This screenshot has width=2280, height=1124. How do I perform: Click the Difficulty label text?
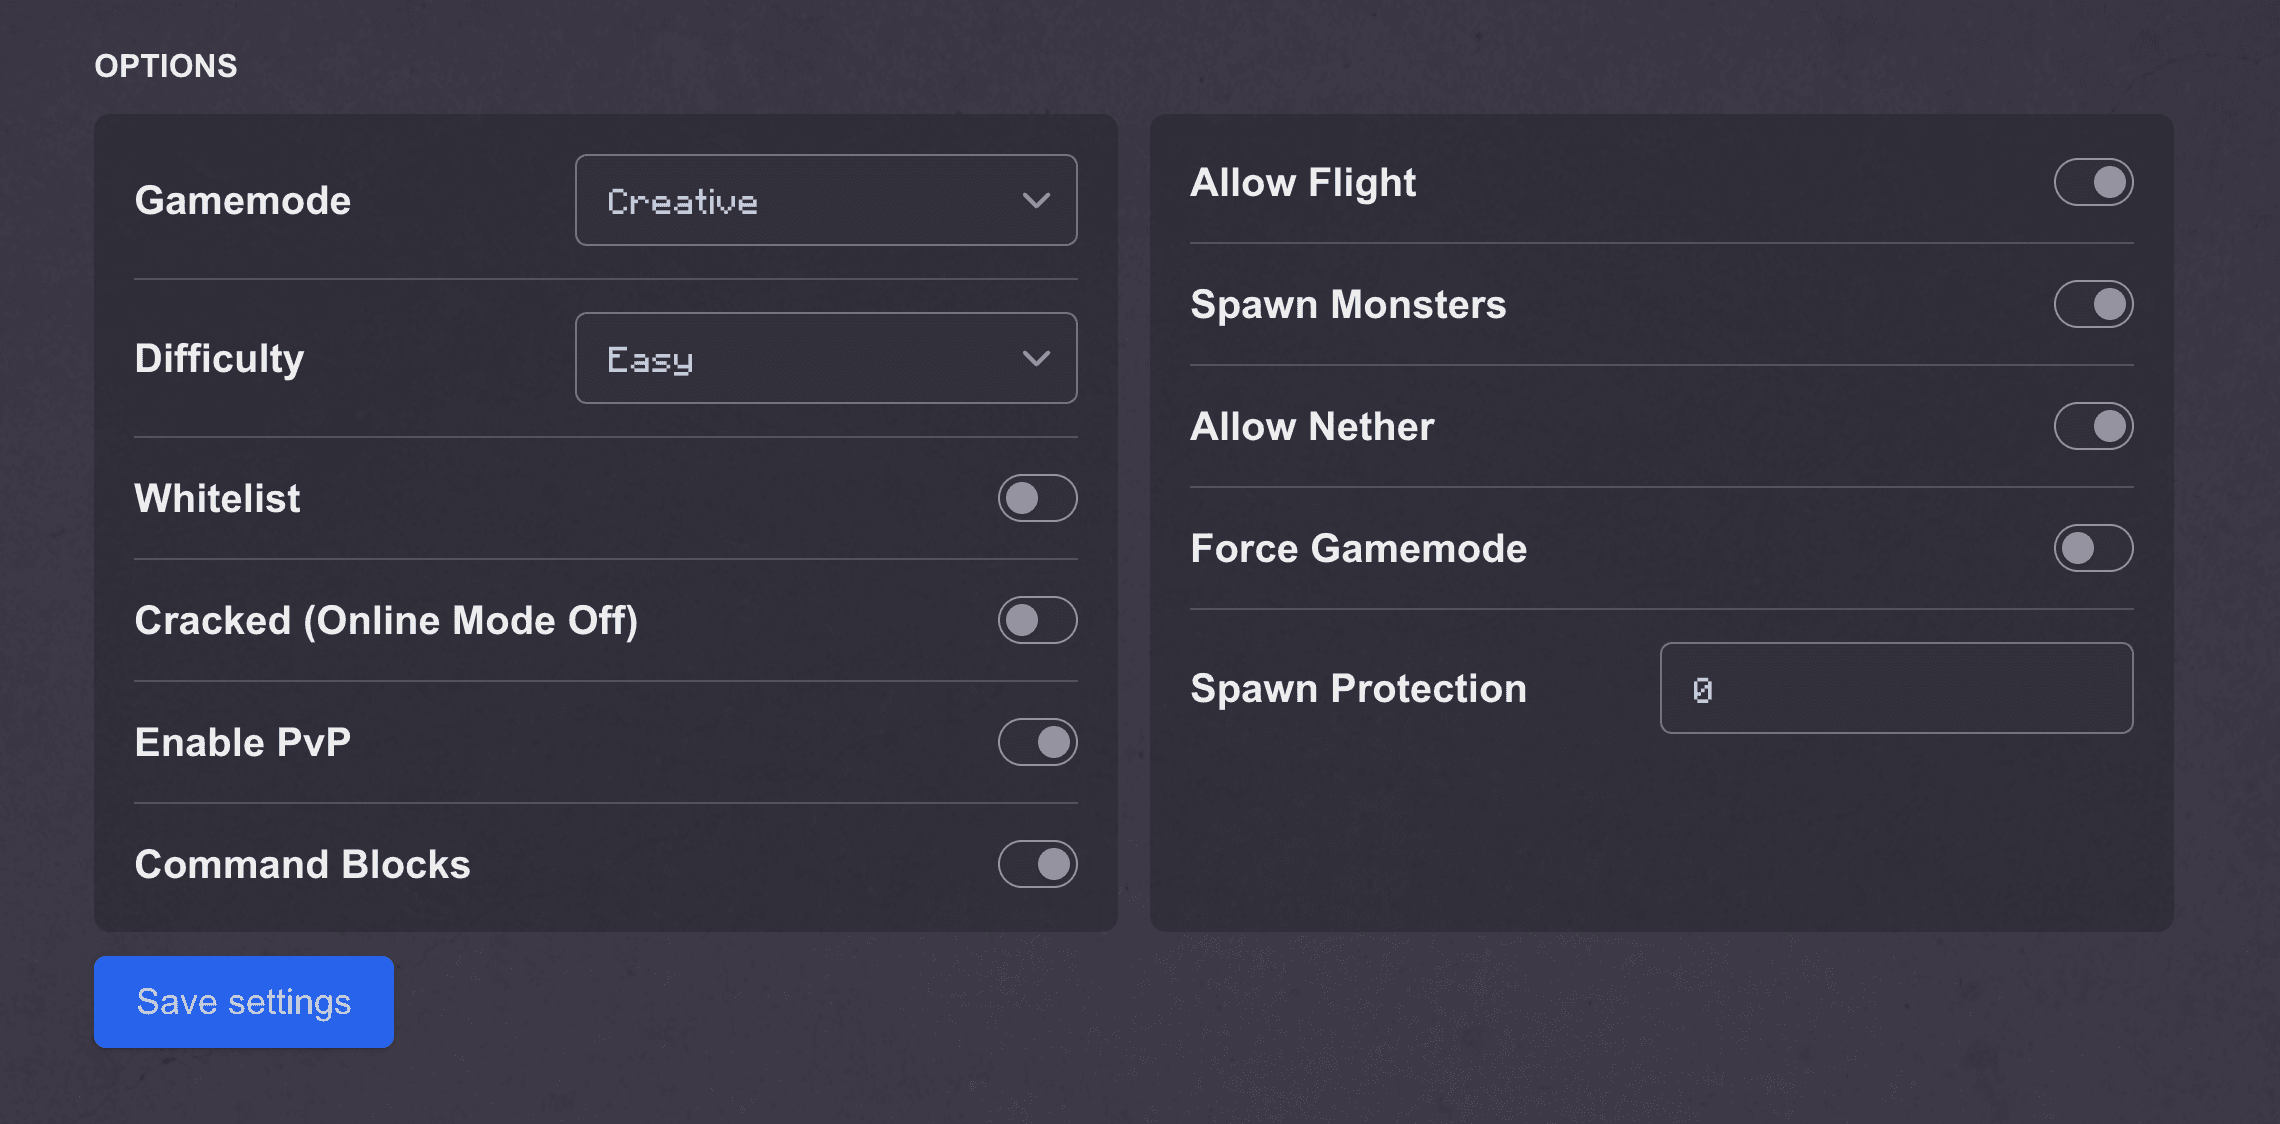click(x=219, y=358)
